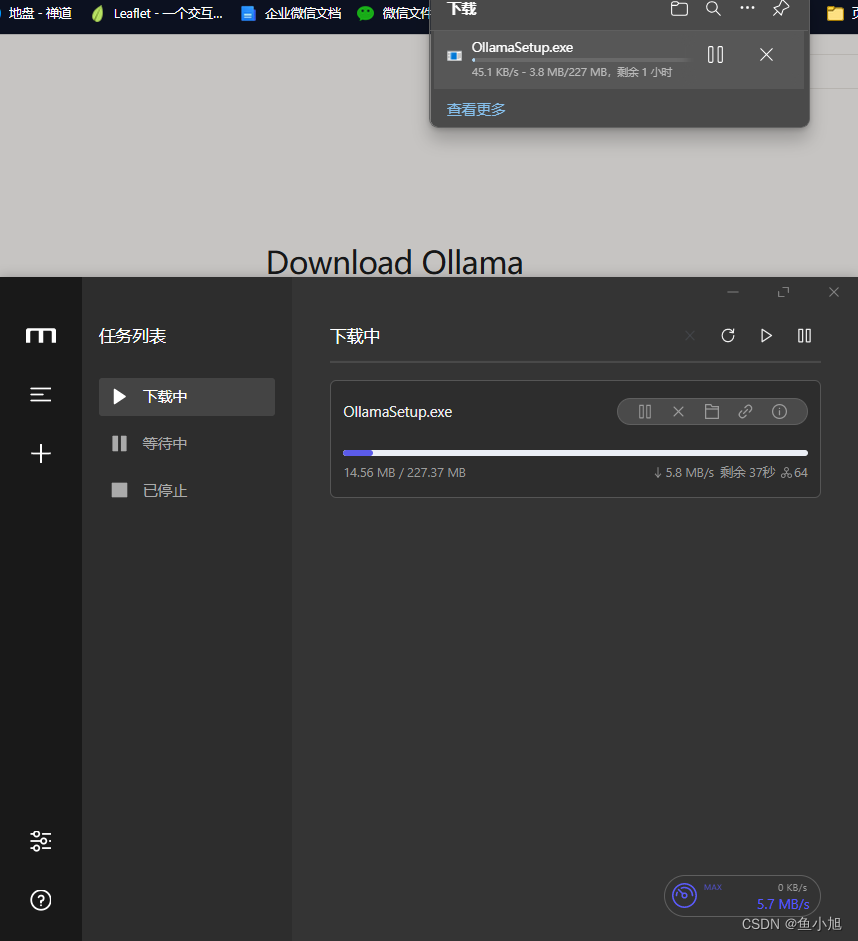Open more options in browser download panel

pos(747,8)
